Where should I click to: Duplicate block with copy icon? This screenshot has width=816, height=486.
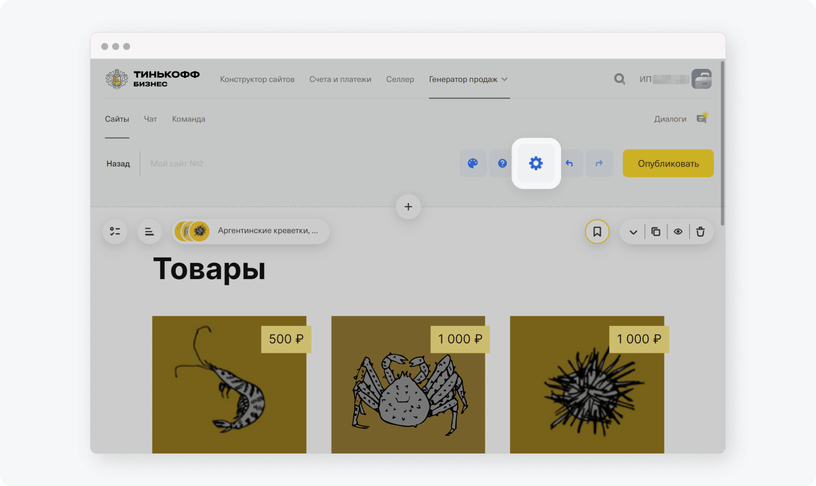coord(656,232)
